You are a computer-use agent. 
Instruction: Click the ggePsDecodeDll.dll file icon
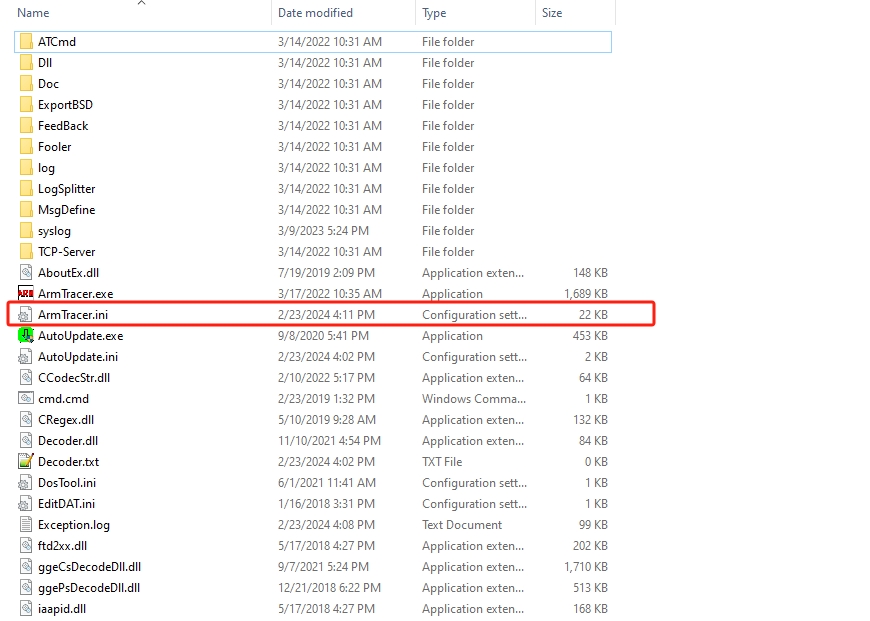[26, 588]
